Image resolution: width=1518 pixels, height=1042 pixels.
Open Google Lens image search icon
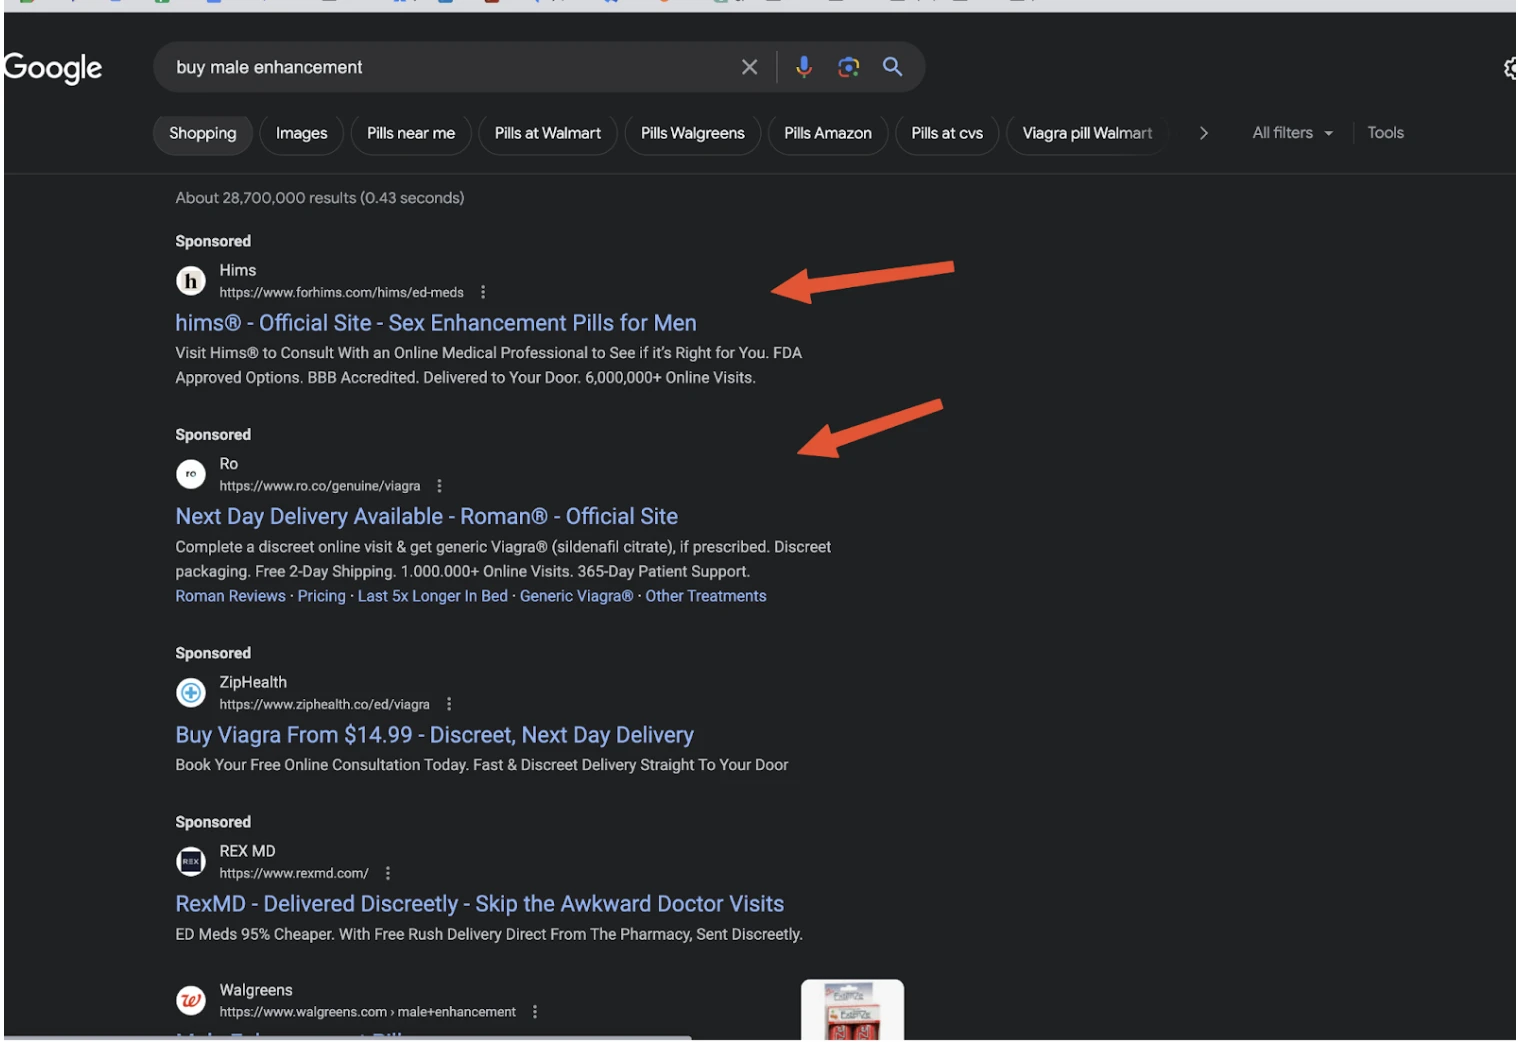[848, 67]
